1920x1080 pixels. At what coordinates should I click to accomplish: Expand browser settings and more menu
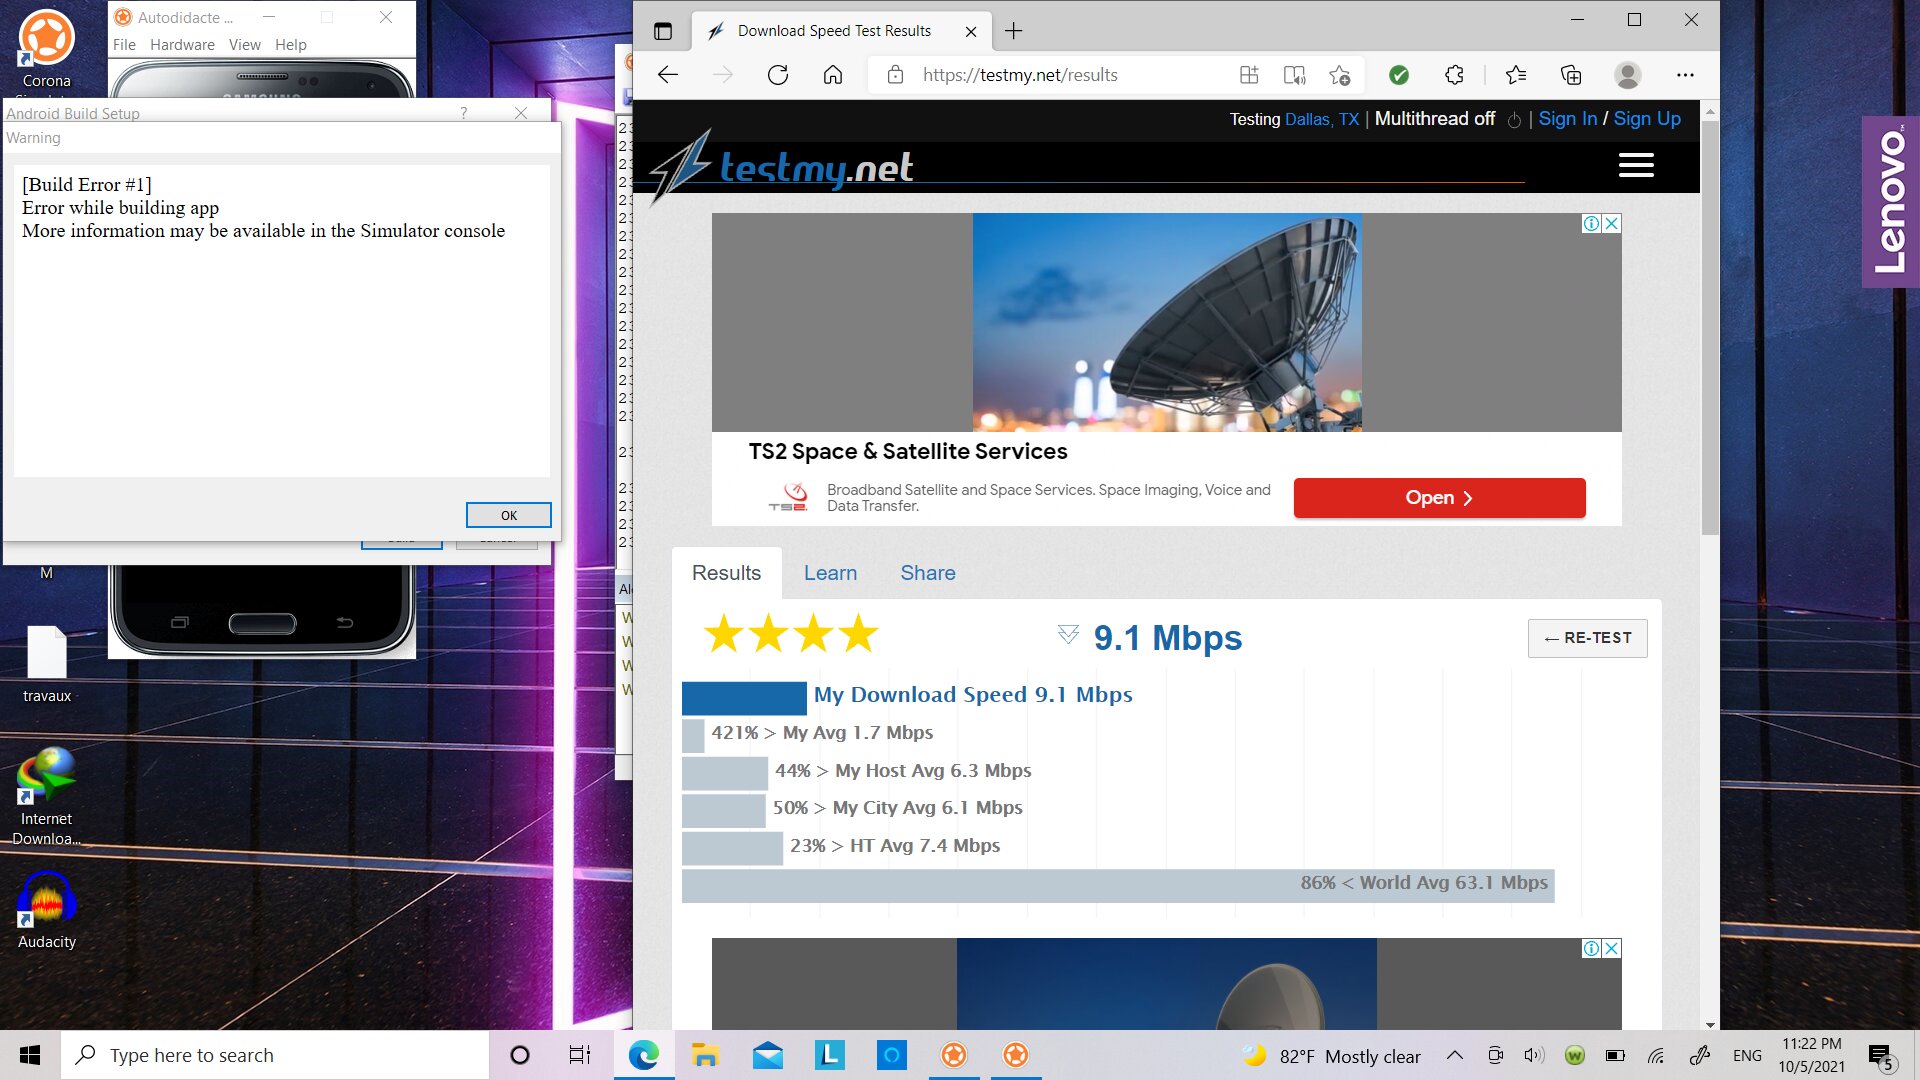1685,75
